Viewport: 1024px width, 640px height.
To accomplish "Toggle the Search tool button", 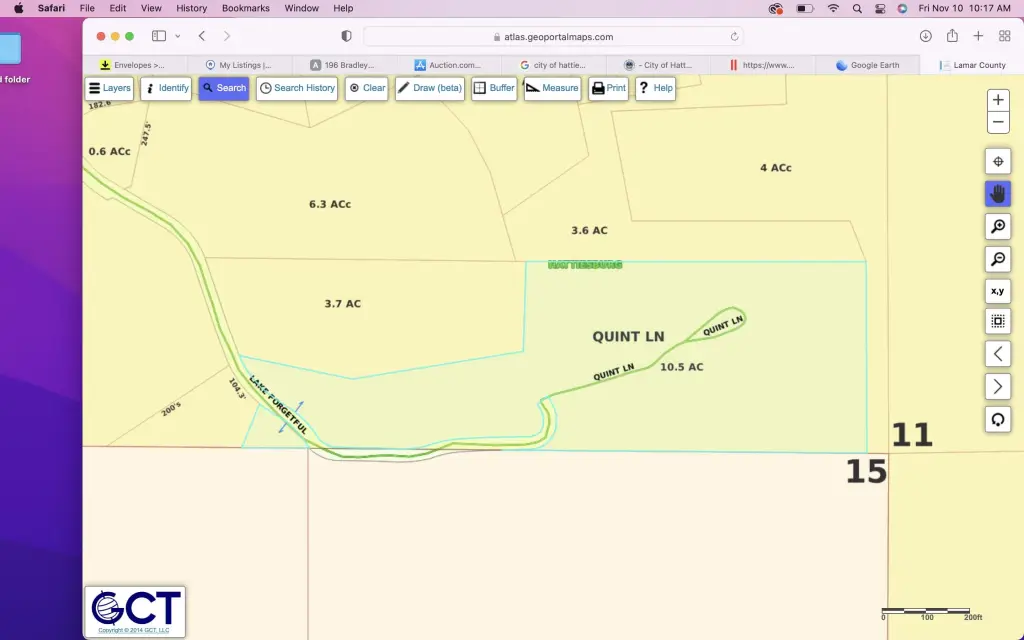I will click(223, 88).
